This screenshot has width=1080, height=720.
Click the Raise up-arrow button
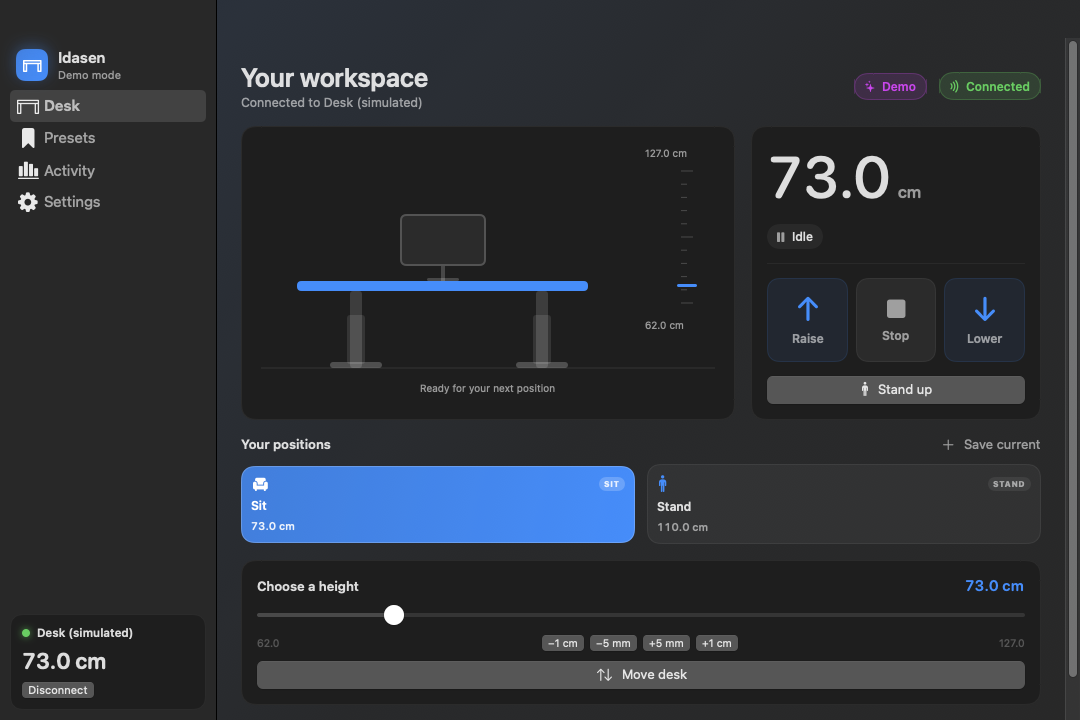807,320
